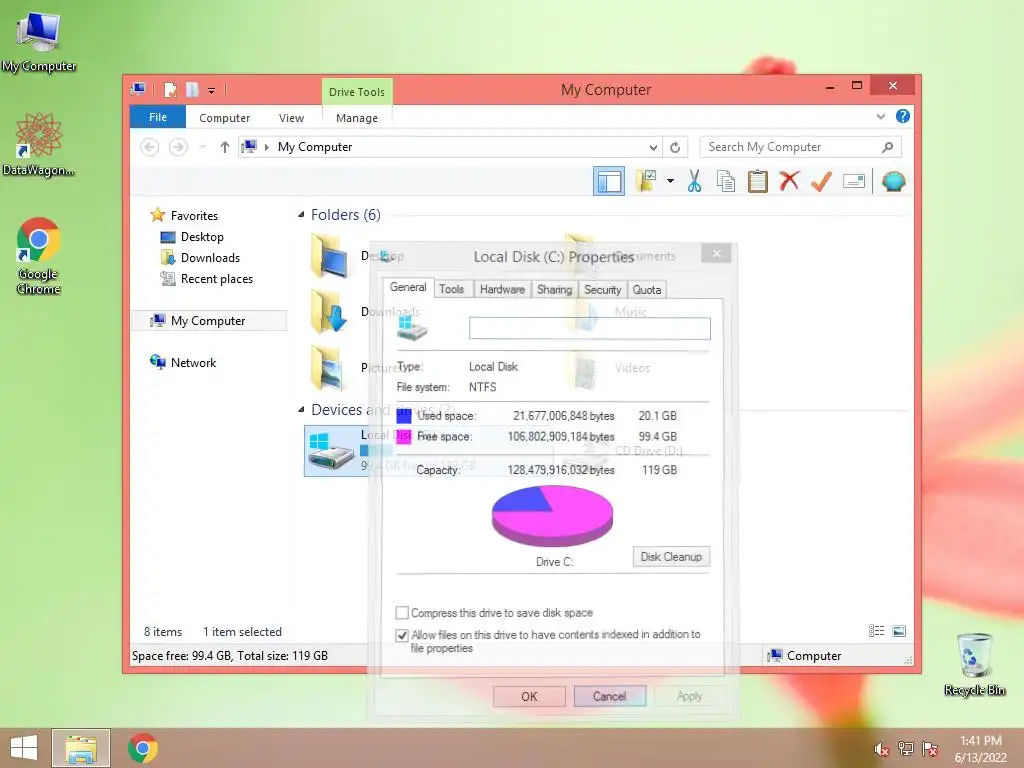Screen dimensions: 1024x768
Task: Select the Downloads folder icon in Folders
Action: click(330, 312)
